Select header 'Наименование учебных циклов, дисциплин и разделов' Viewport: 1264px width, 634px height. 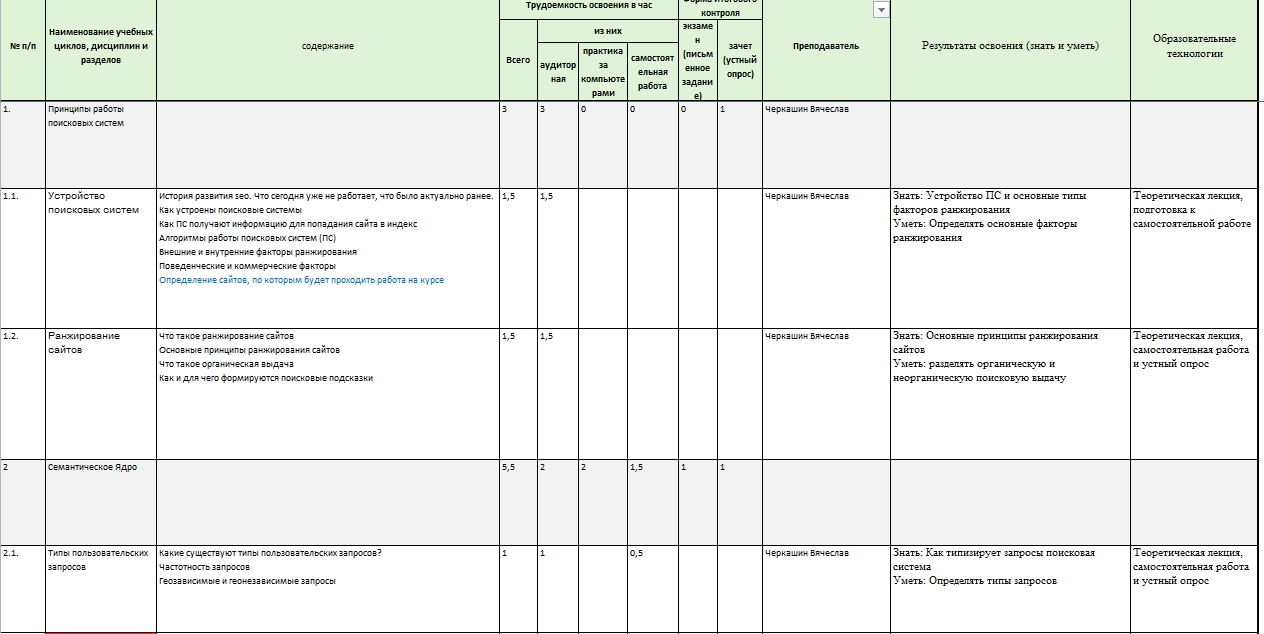coord(101,46)
